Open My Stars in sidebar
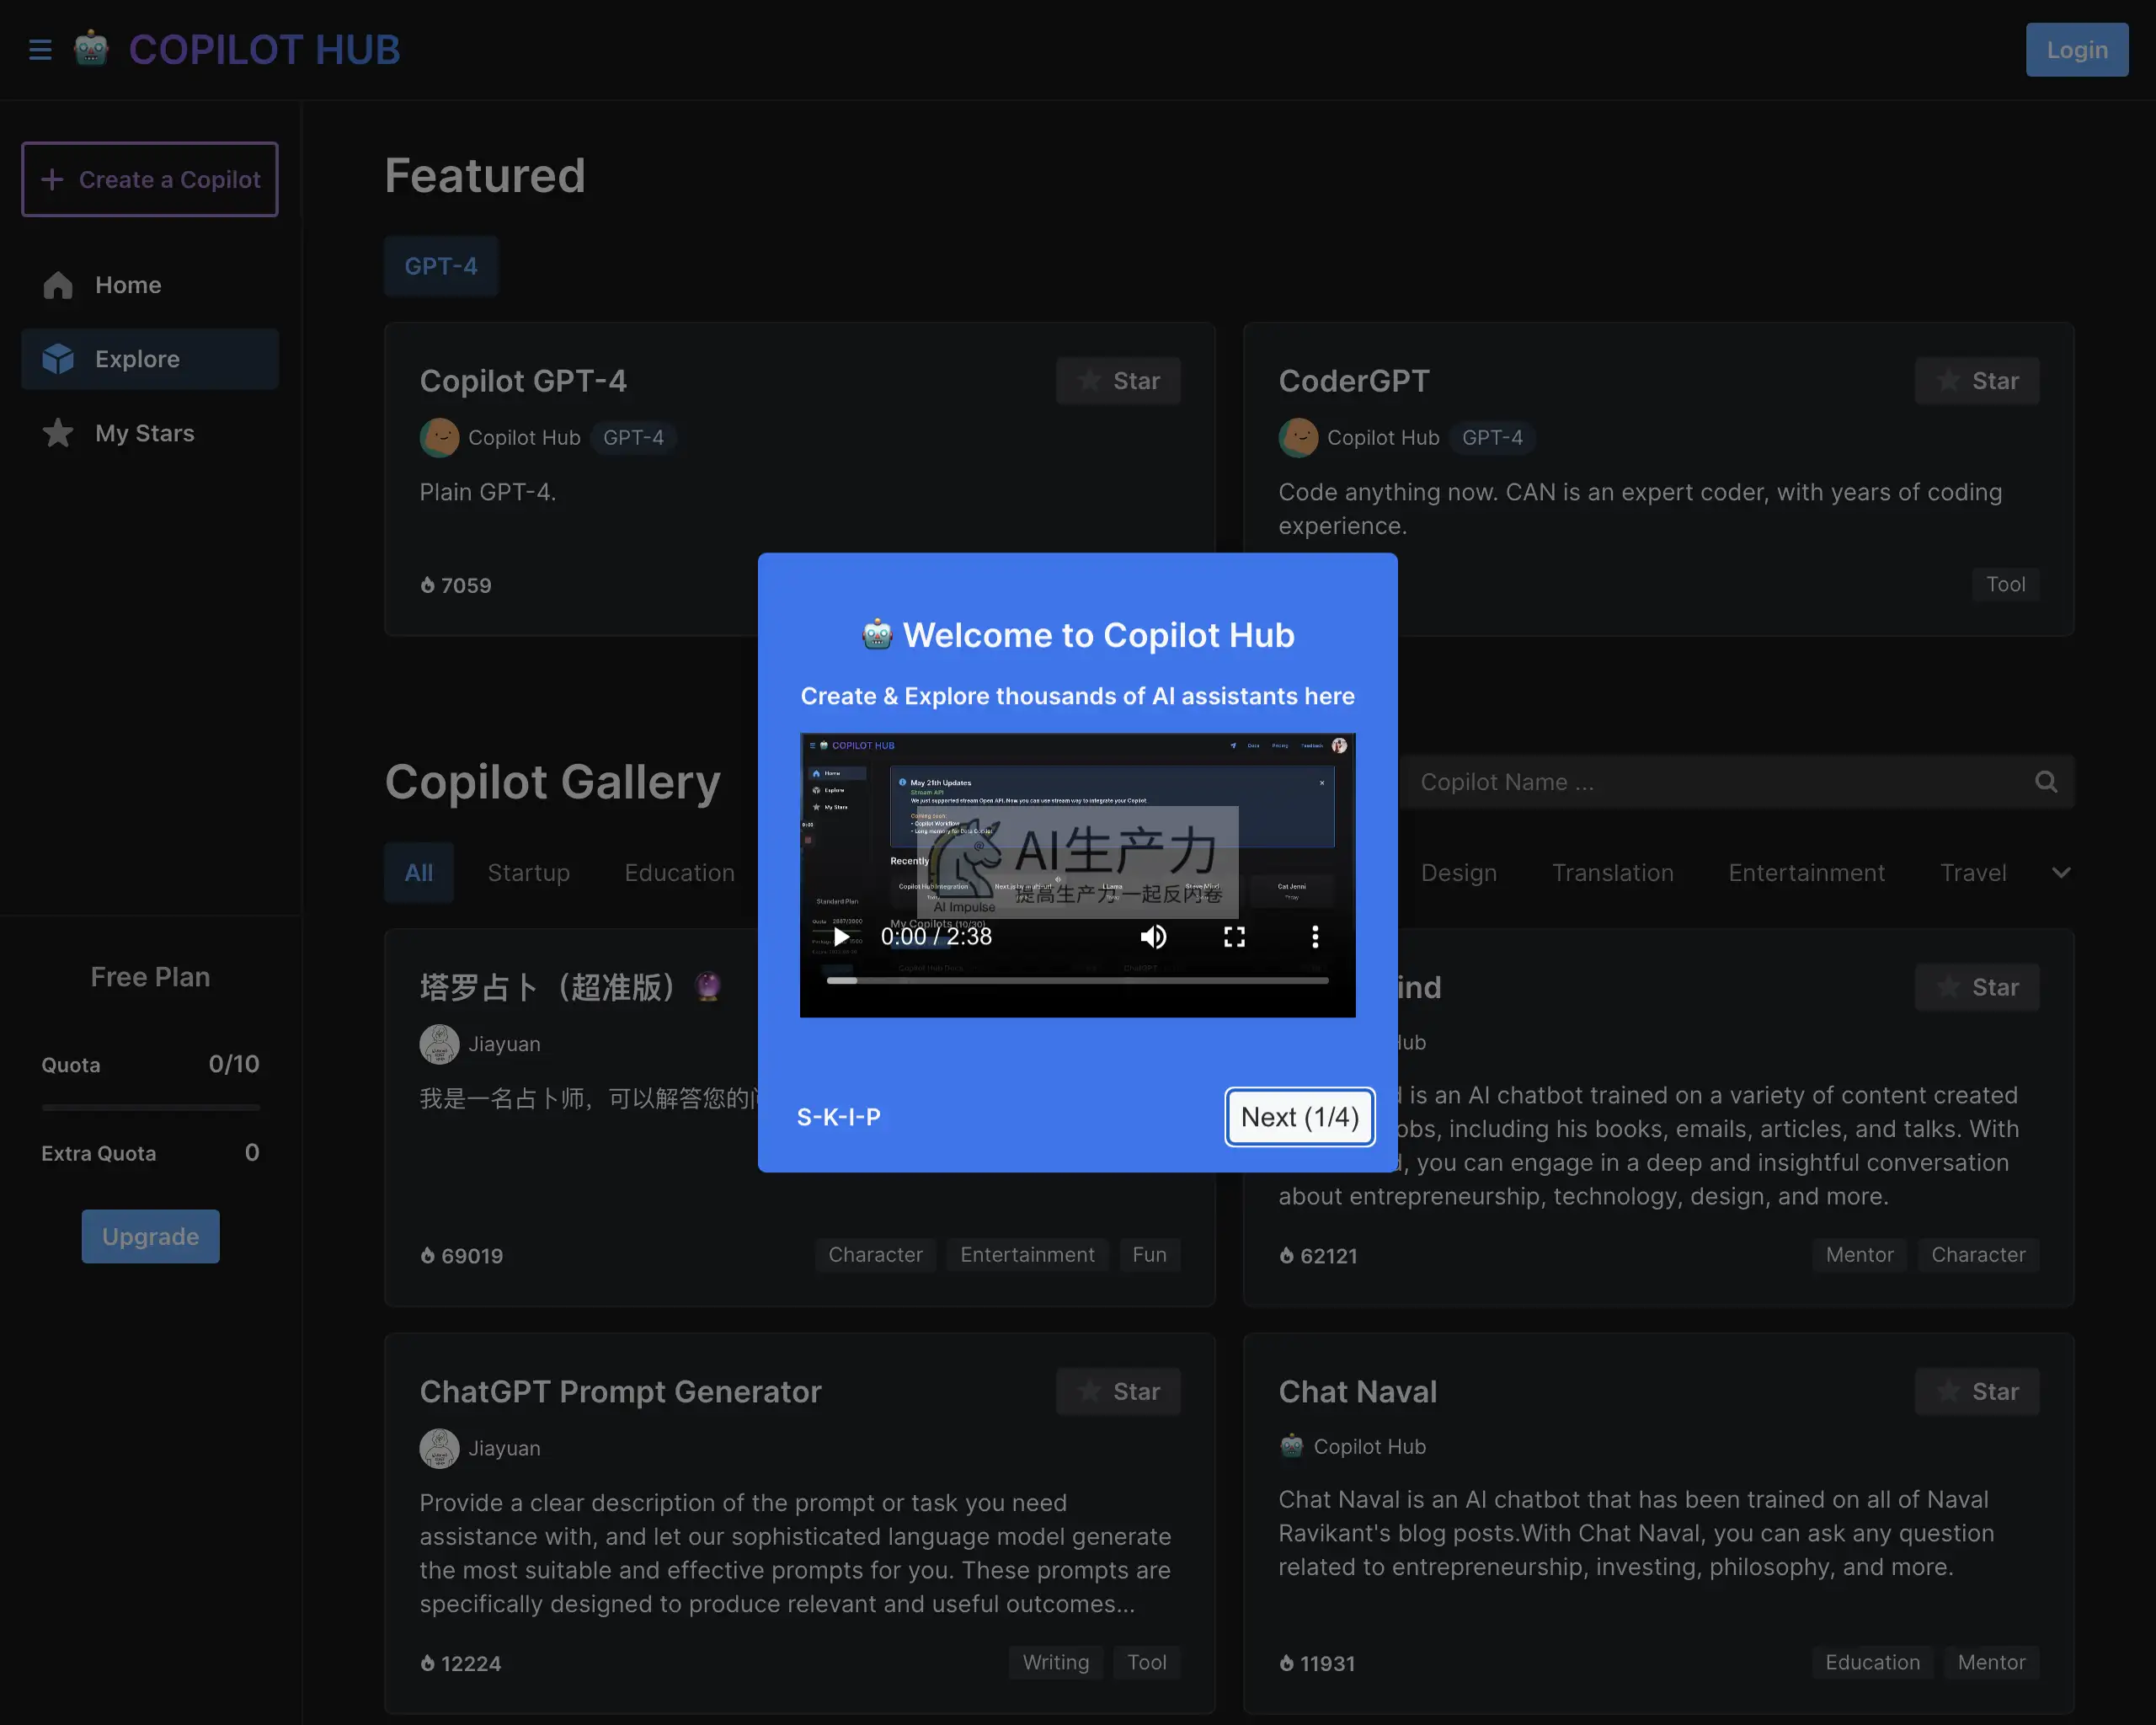This screenshot has width=2156, height=1725. point(150,433)
